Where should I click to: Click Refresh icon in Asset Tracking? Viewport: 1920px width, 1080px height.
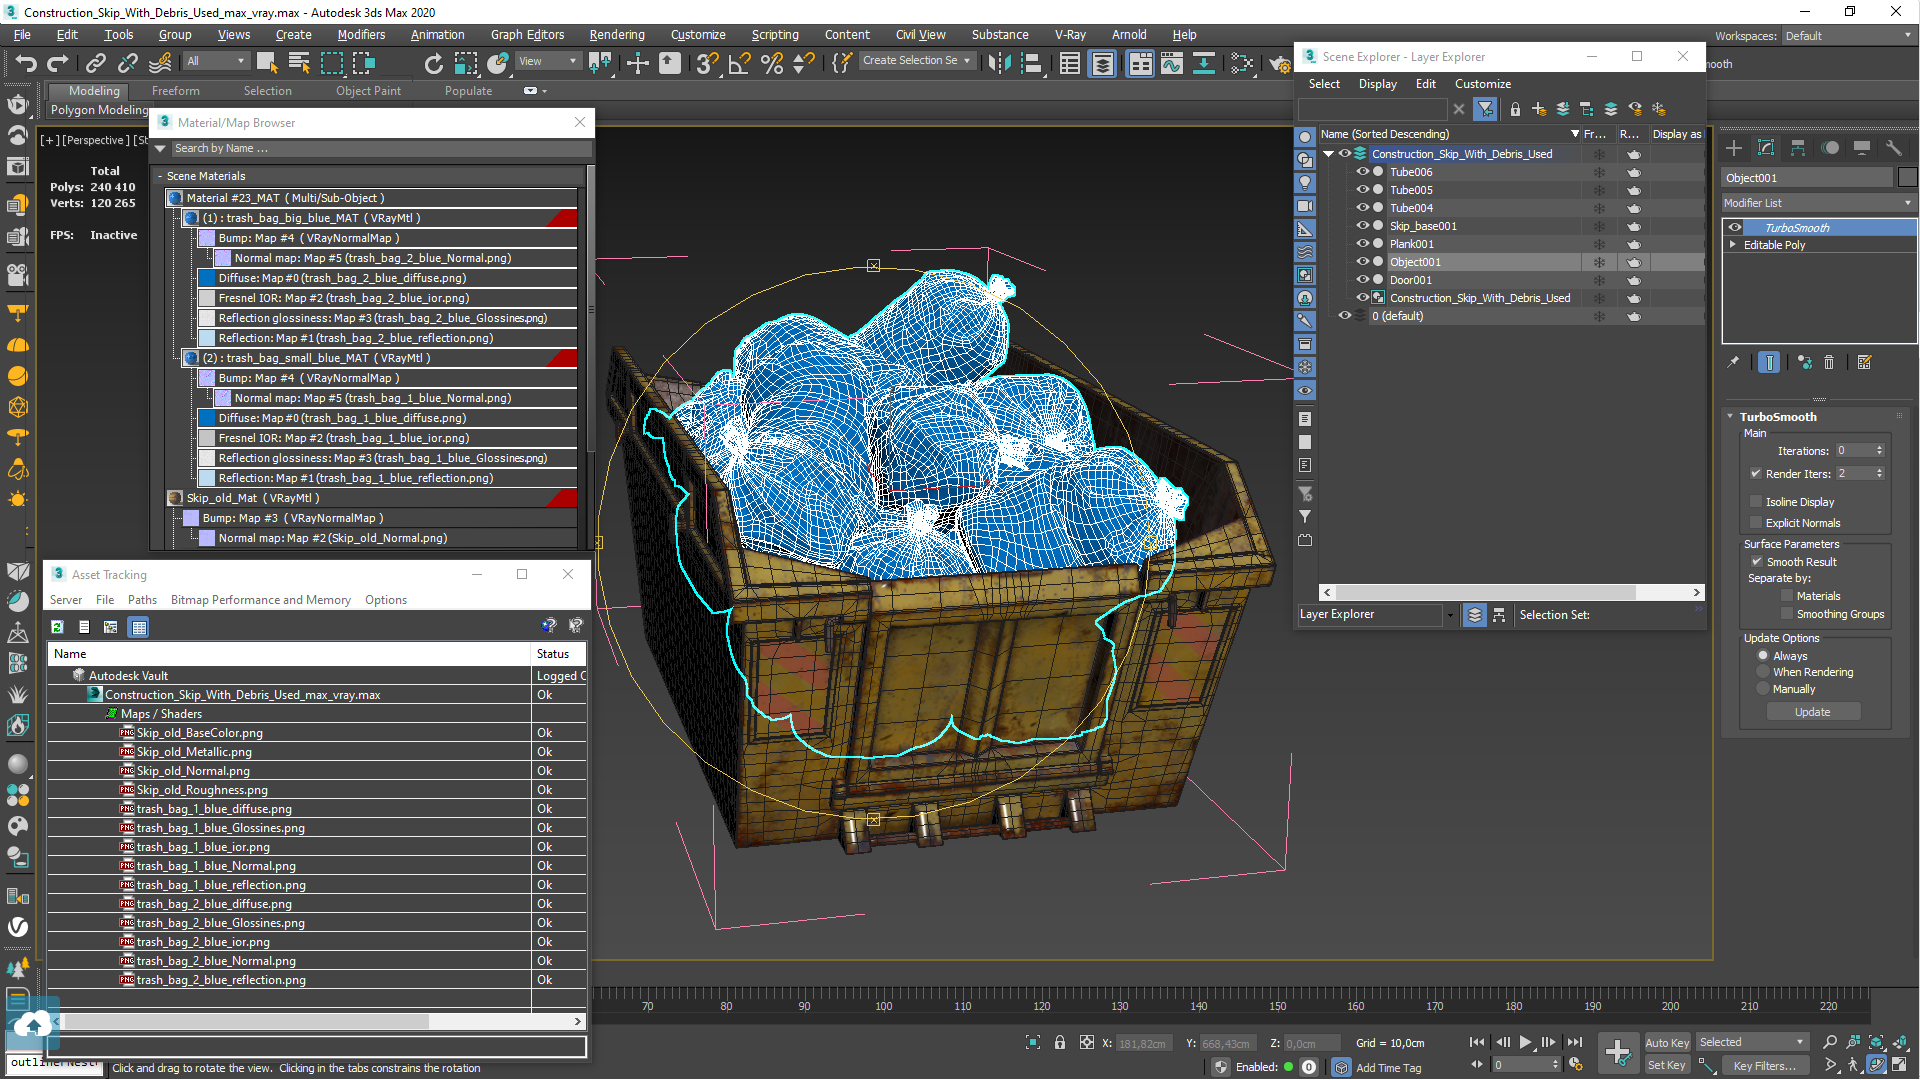tap(58, 627)
